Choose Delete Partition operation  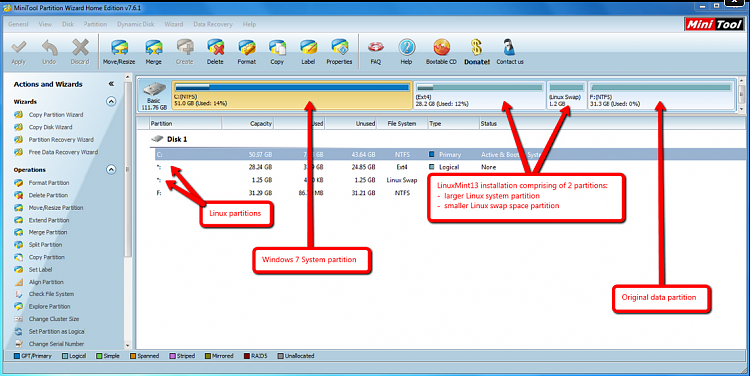tap(48, 195)
